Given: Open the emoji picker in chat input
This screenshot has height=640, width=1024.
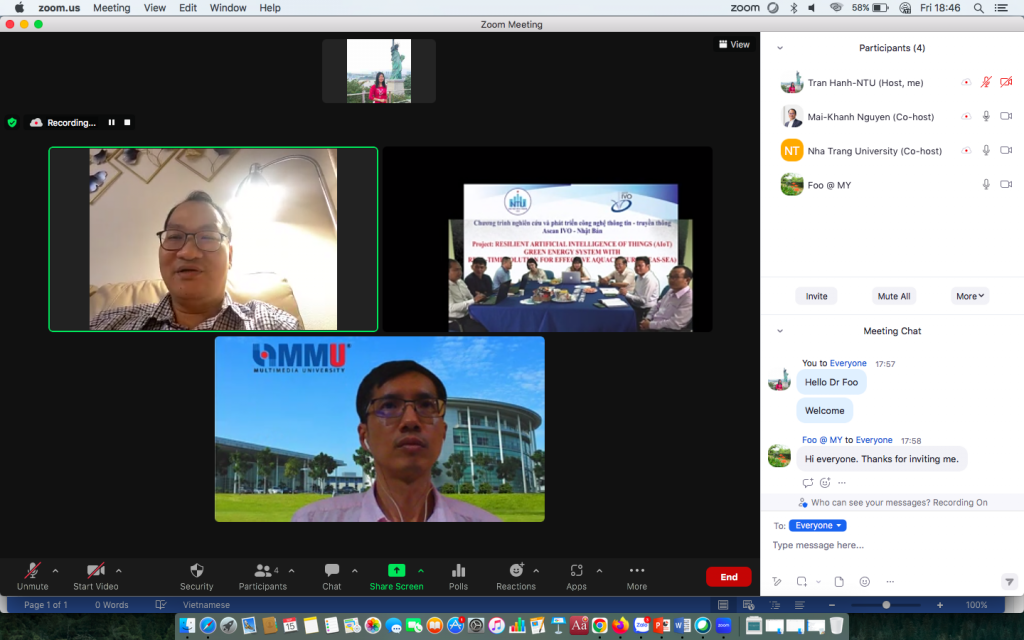Looking at the screenshot, I should click(x=865, y=581).
